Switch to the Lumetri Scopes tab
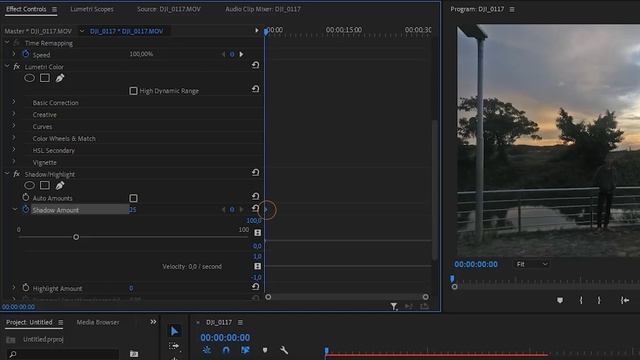The height and width of the screenshot is (360, 640). coord(92,9)
